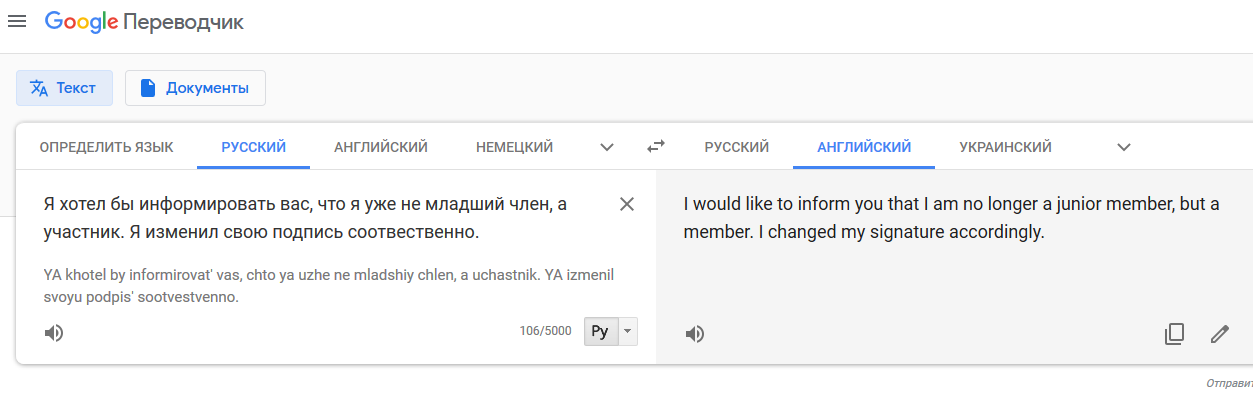1253x407 pixels.
Task: Click the Google Переводчик logo
Action: coord(144,21)
